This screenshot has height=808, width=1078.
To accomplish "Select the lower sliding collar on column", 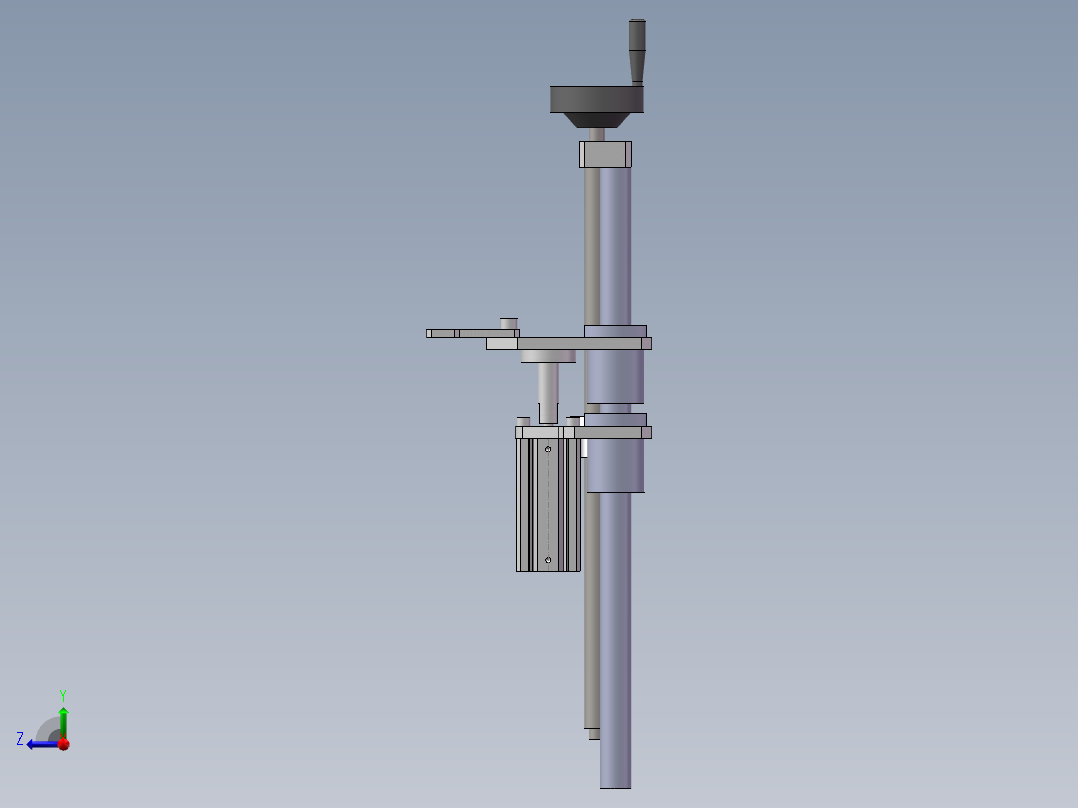I will (615, 465).
